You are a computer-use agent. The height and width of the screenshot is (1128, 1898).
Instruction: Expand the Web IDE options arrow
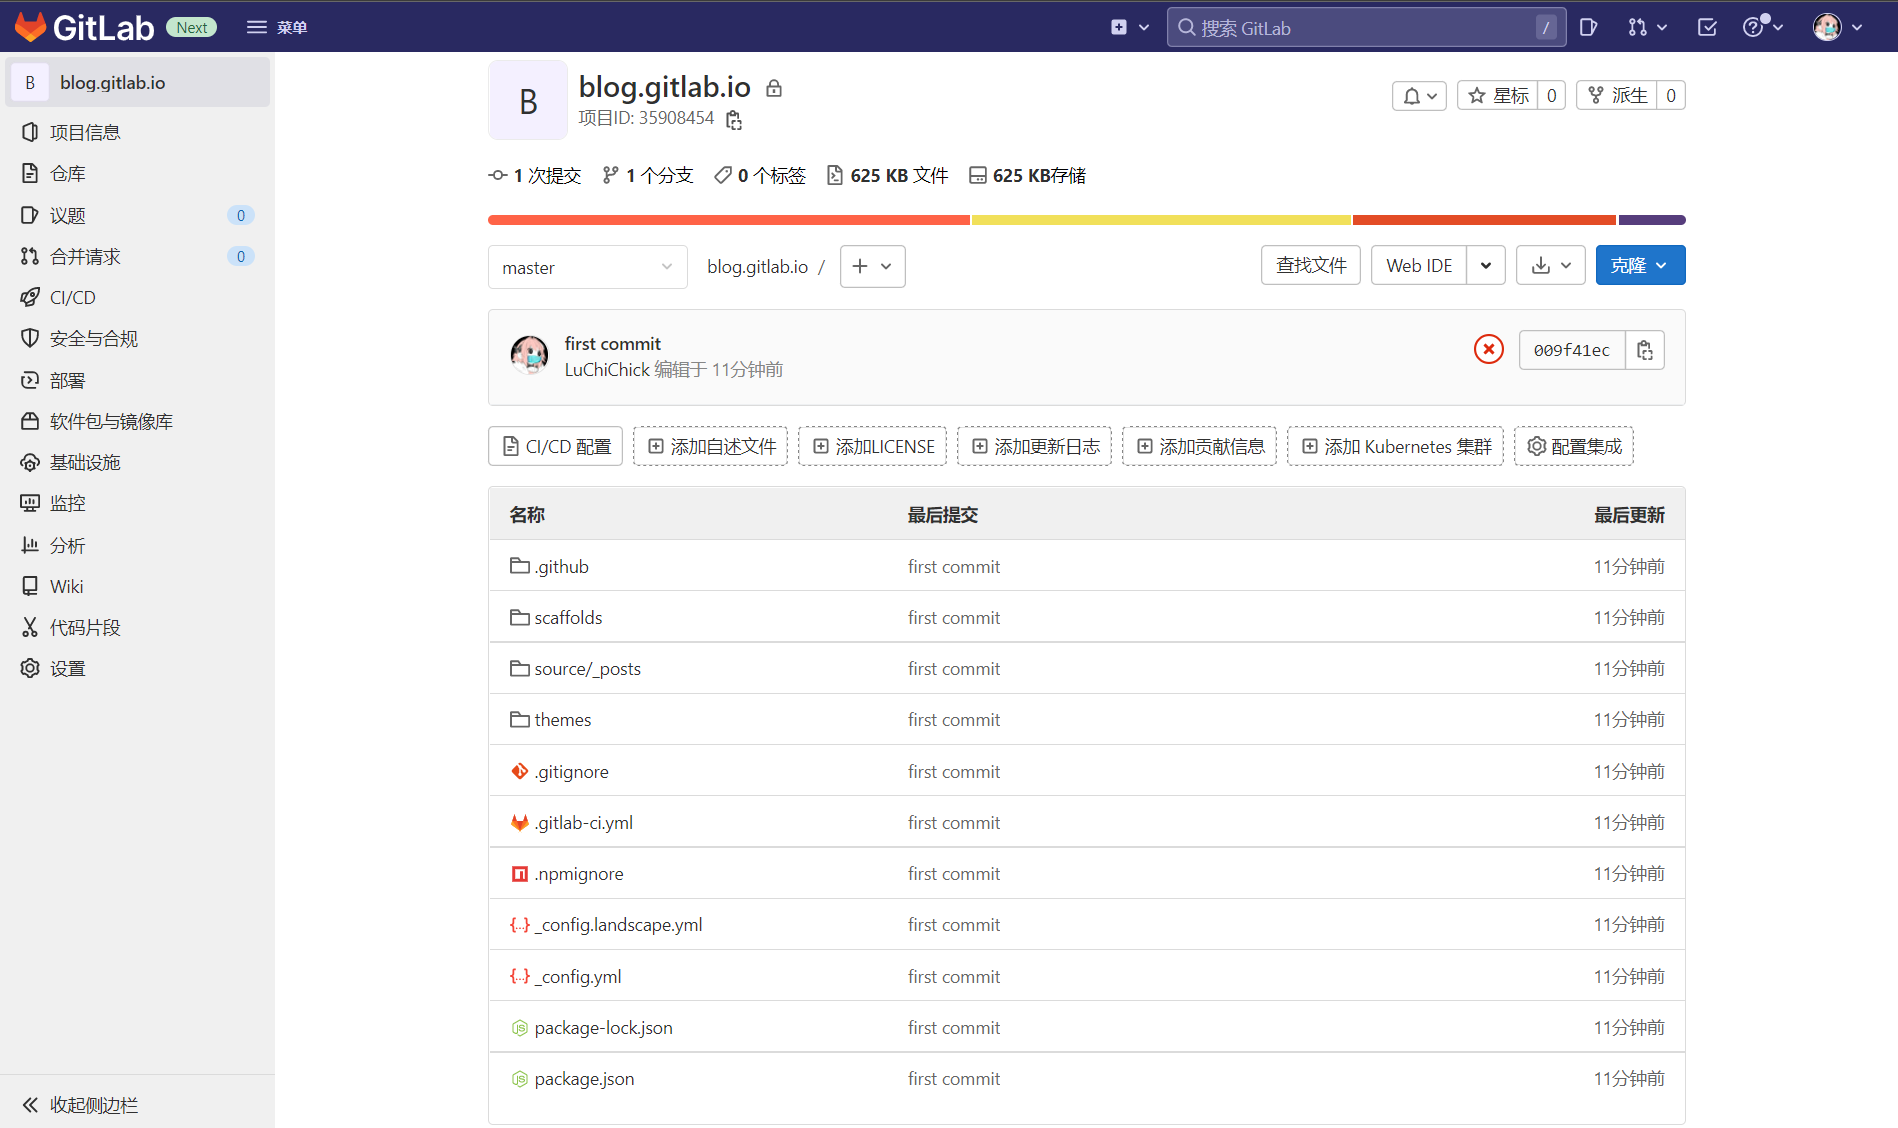pyautogui.click(x=1486, y=265)
